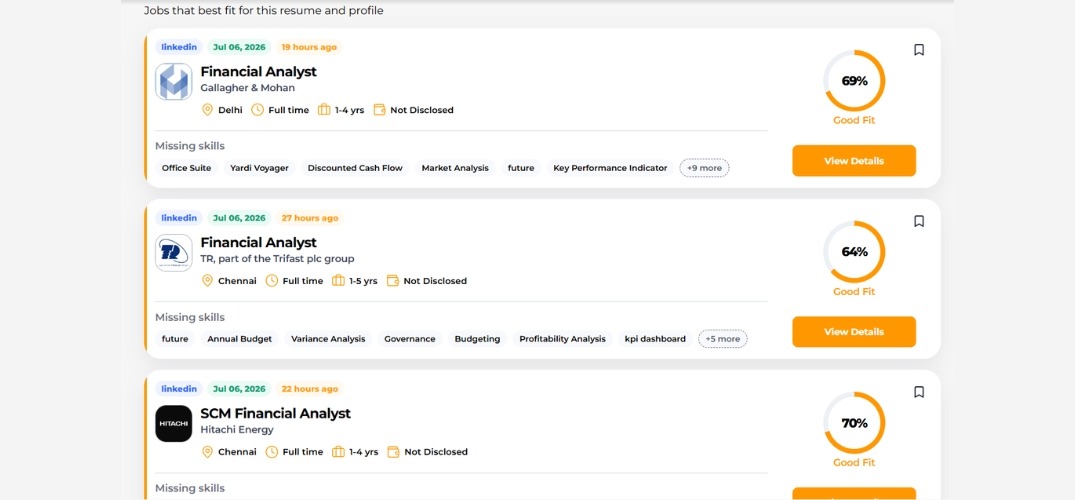Click the Delhi location icon
1075x500 pixels.
(207, 110)
